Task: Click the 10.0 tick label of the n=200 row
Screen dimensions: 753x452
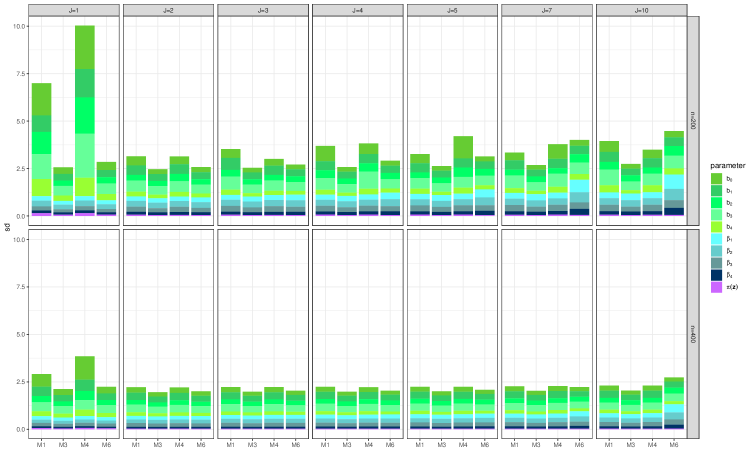Action: pyautogui.click(x=19, y=26)
